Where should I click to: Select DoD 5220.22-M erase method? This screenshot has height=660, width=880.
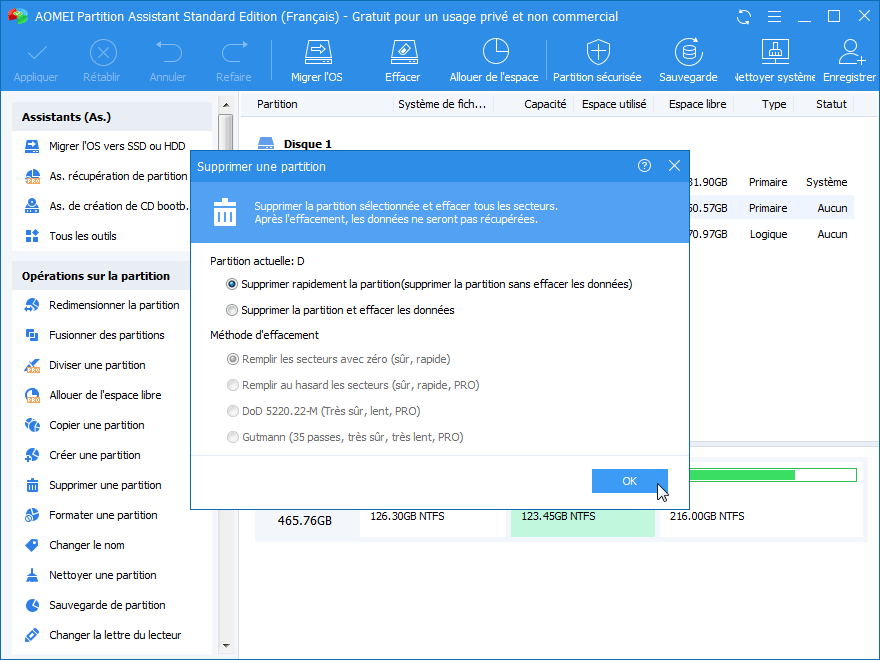click(x=324, y=411)
